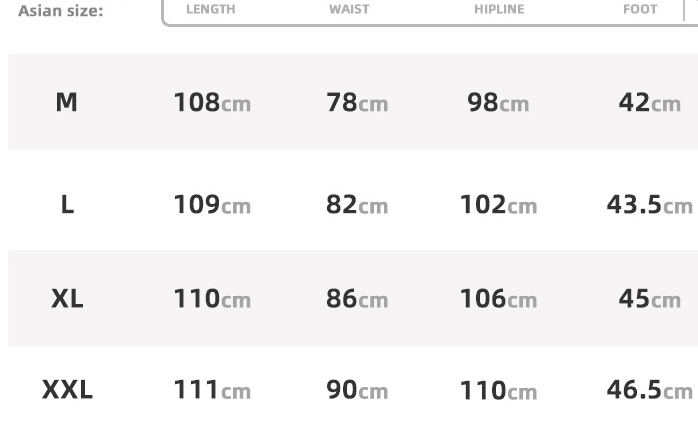
Task: Click the 43.5cm foot value
Action: (x=649, y=205)
